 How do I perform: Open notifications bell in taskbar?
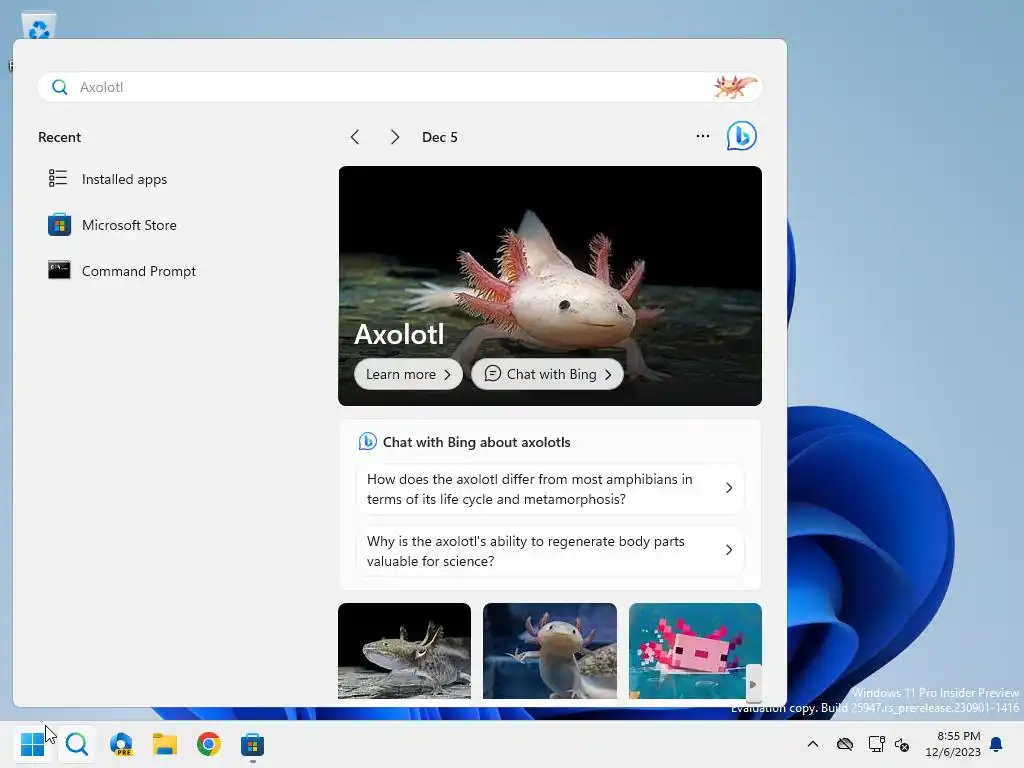pyautogui.click(x=997, y=744)
